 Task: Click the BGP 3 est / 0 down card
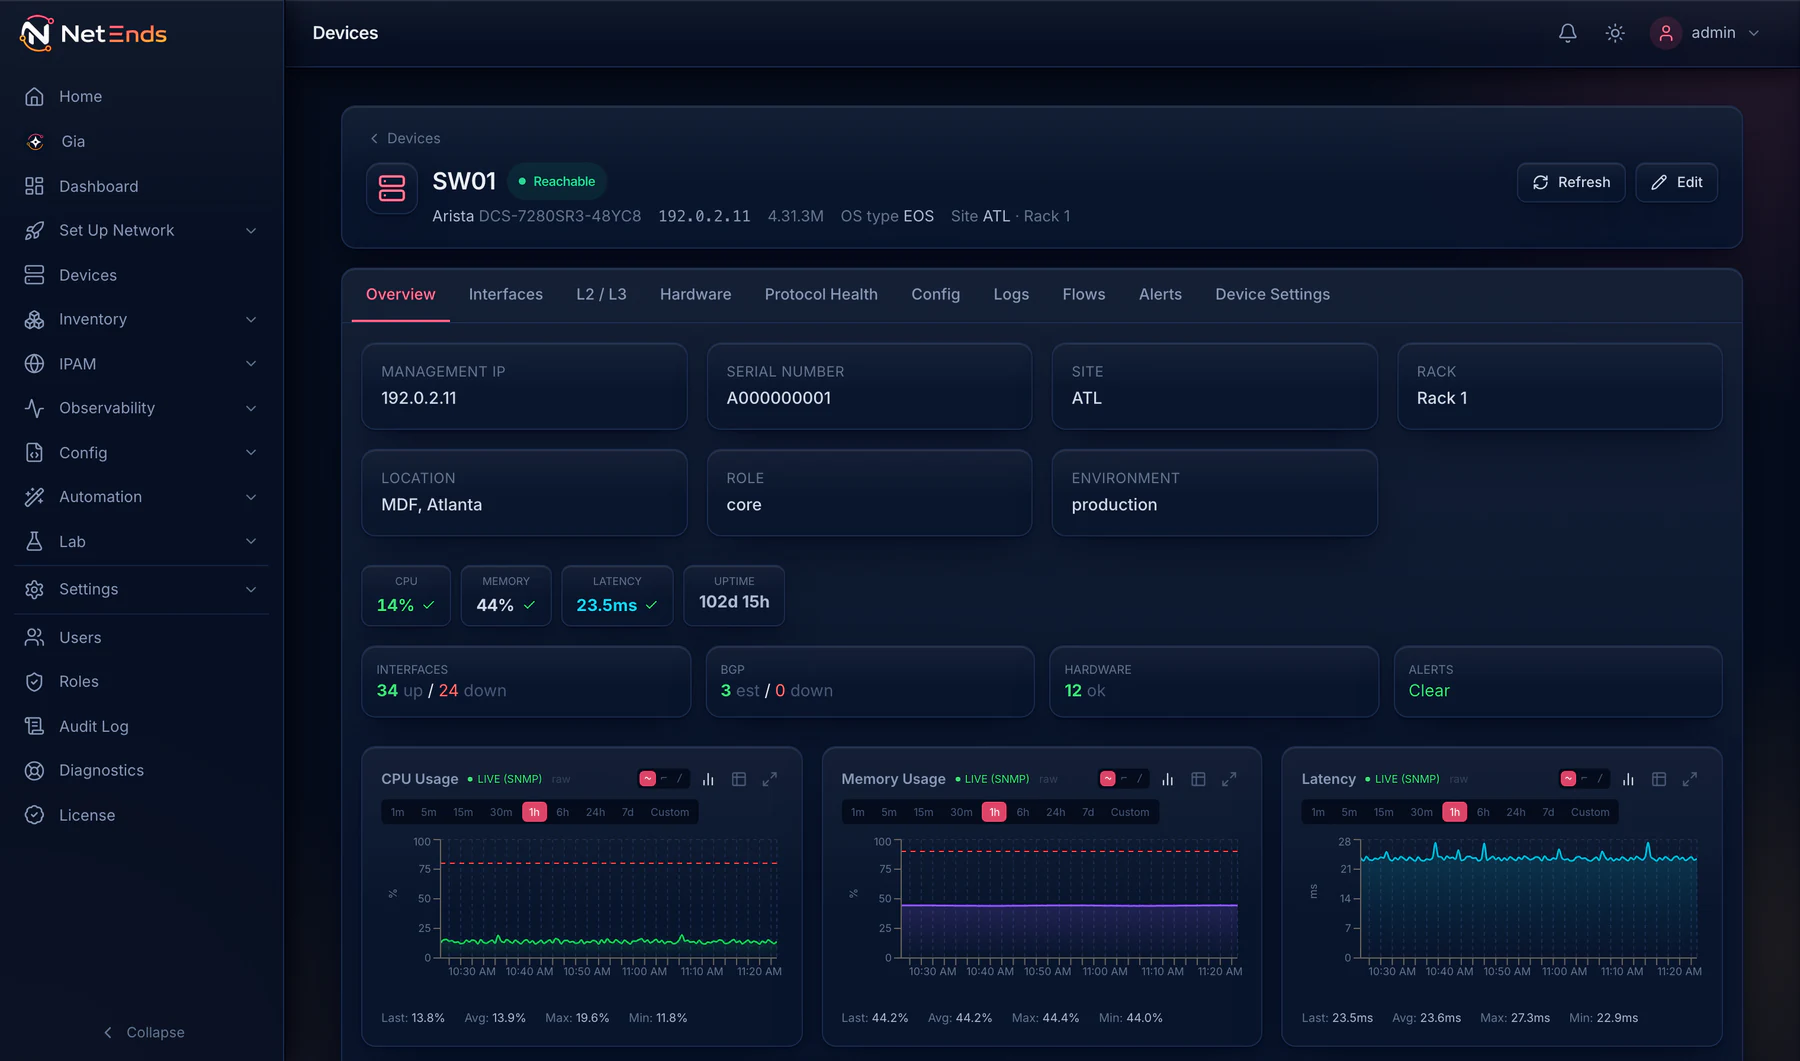pos(870,681)
